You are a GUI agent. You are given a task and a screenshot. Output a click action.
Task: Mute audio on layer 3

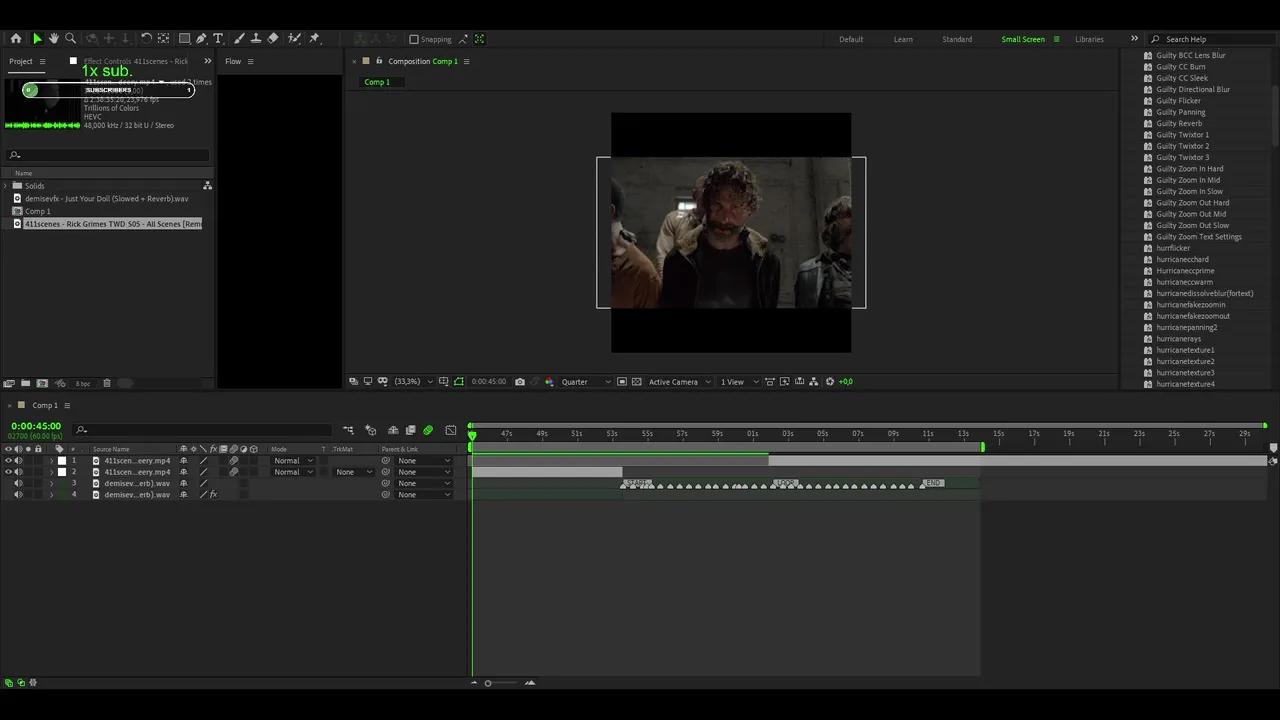pyautogui.click(x=18, y=483)
